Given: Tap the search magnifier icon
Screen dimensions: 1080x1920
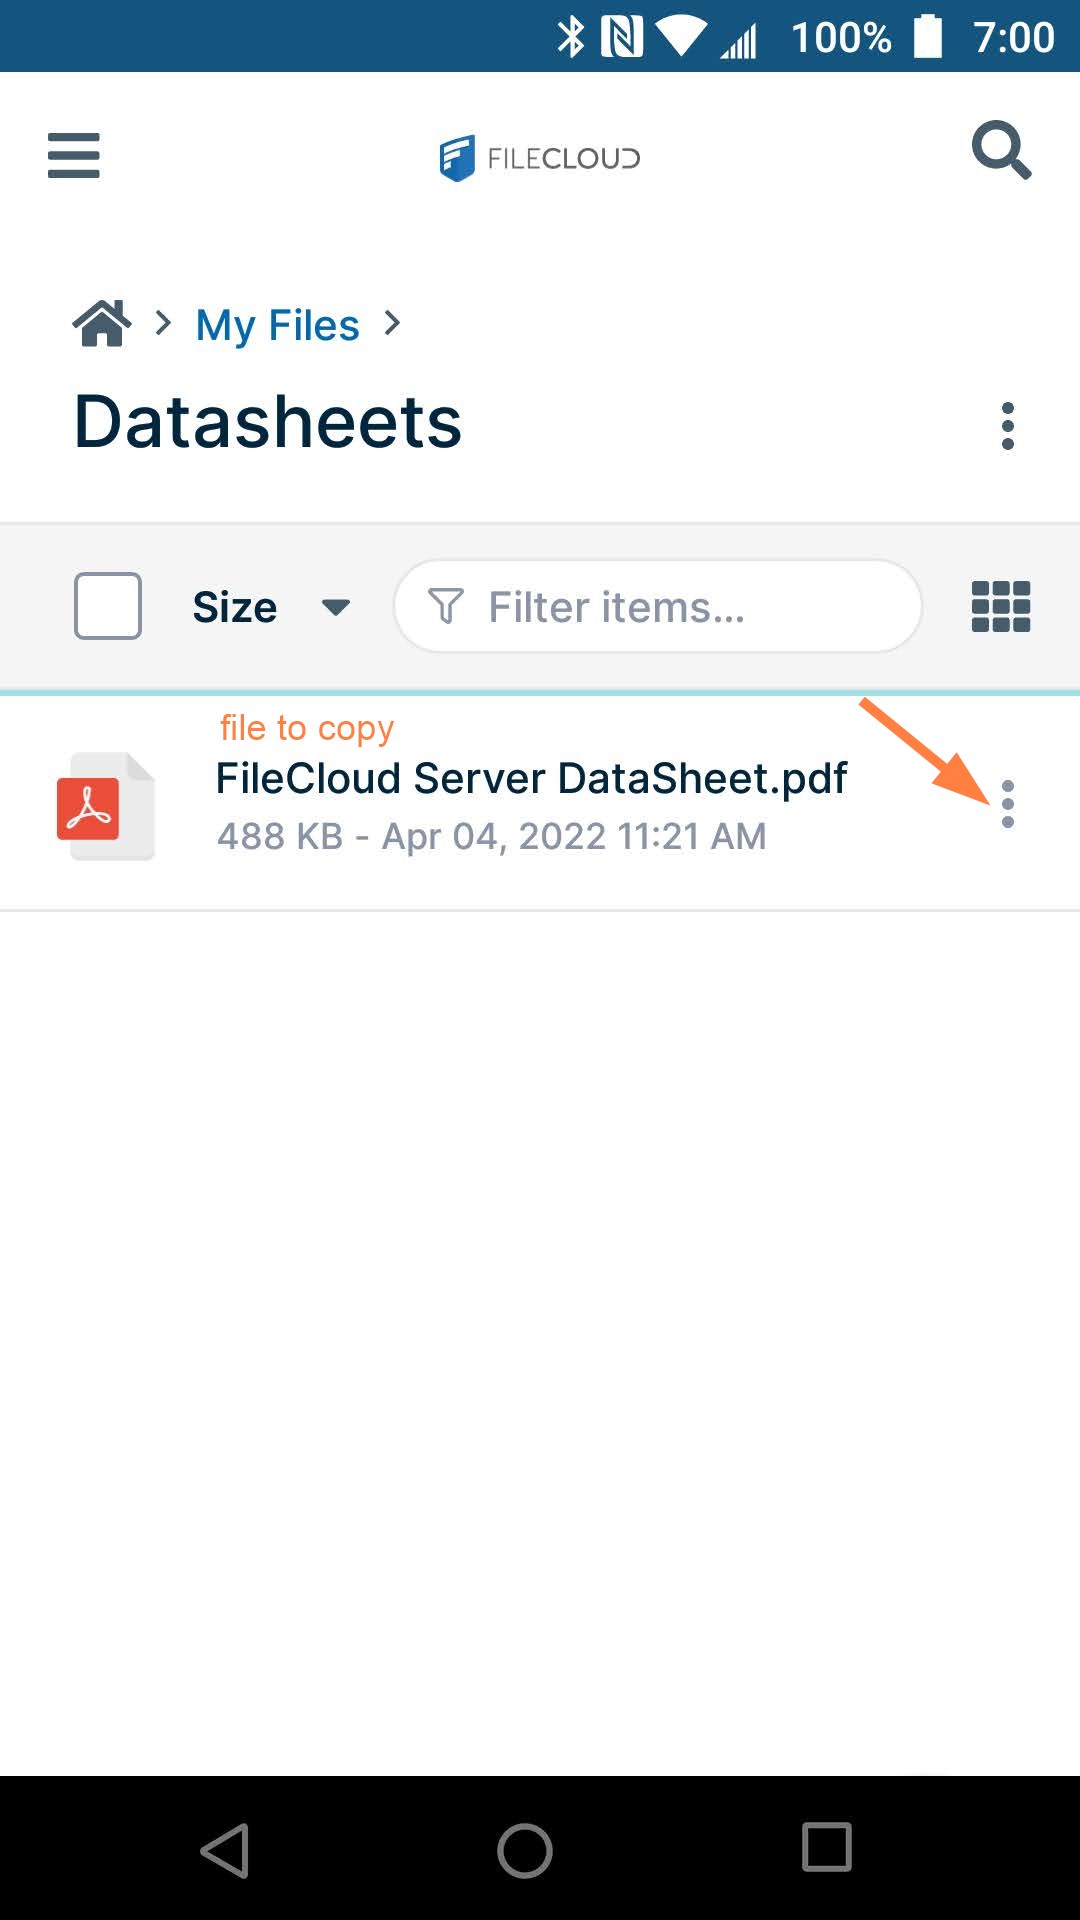Looking at the screenshot, I should [x=1001, y=152].
